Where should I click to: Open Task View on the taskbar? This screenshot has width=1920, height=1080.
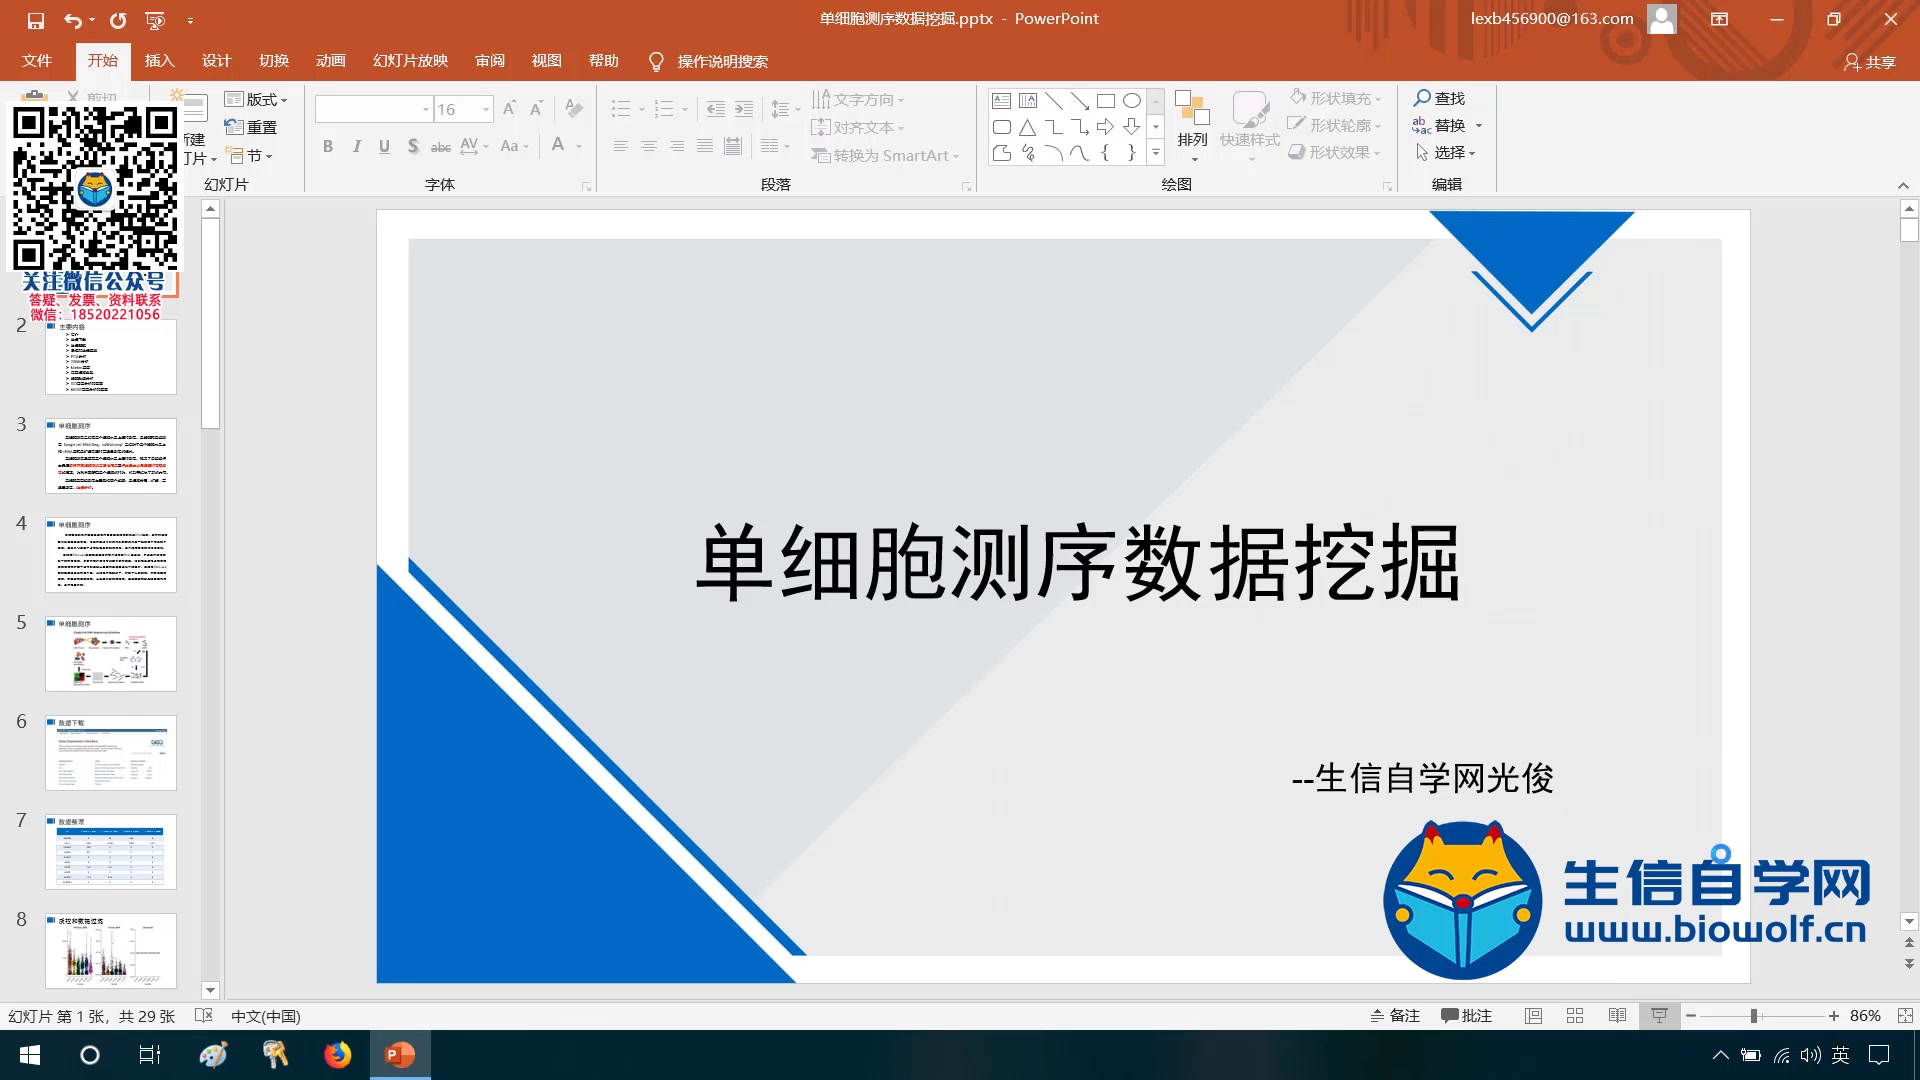[150, 1054]
